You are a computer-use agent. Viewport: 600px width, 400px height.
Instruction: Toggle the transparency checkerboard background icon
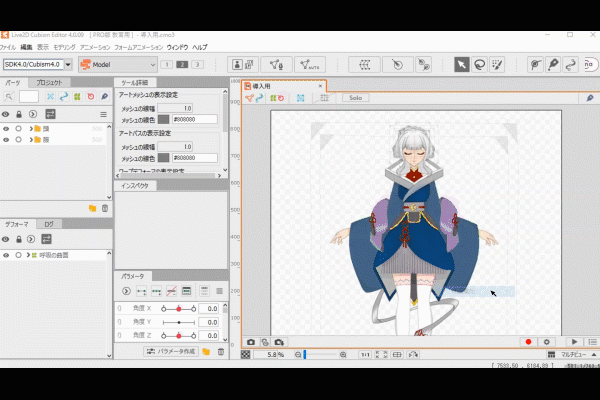pos(246,355)
